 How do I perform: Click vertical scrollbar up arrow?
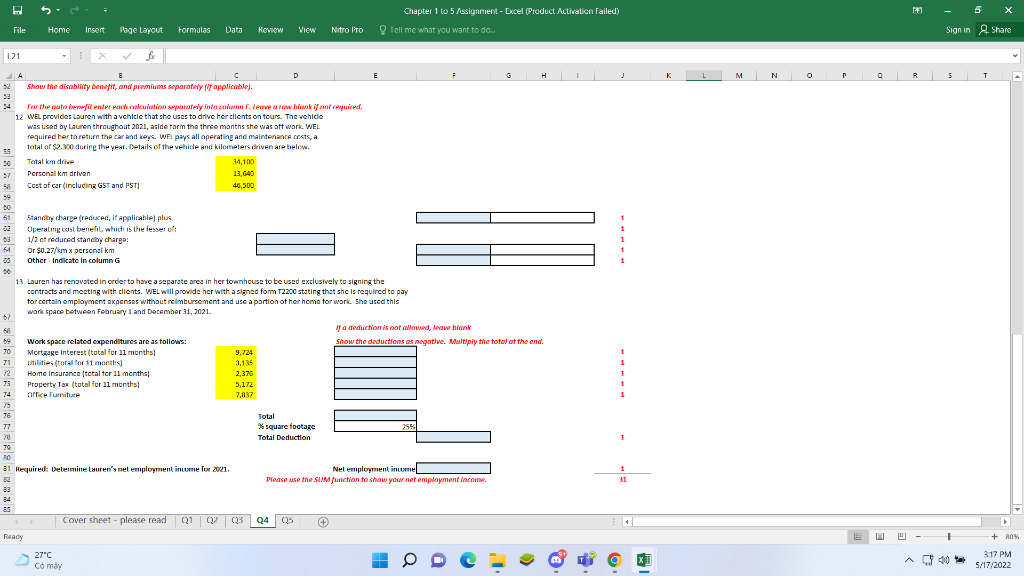tap(1017, 76)
